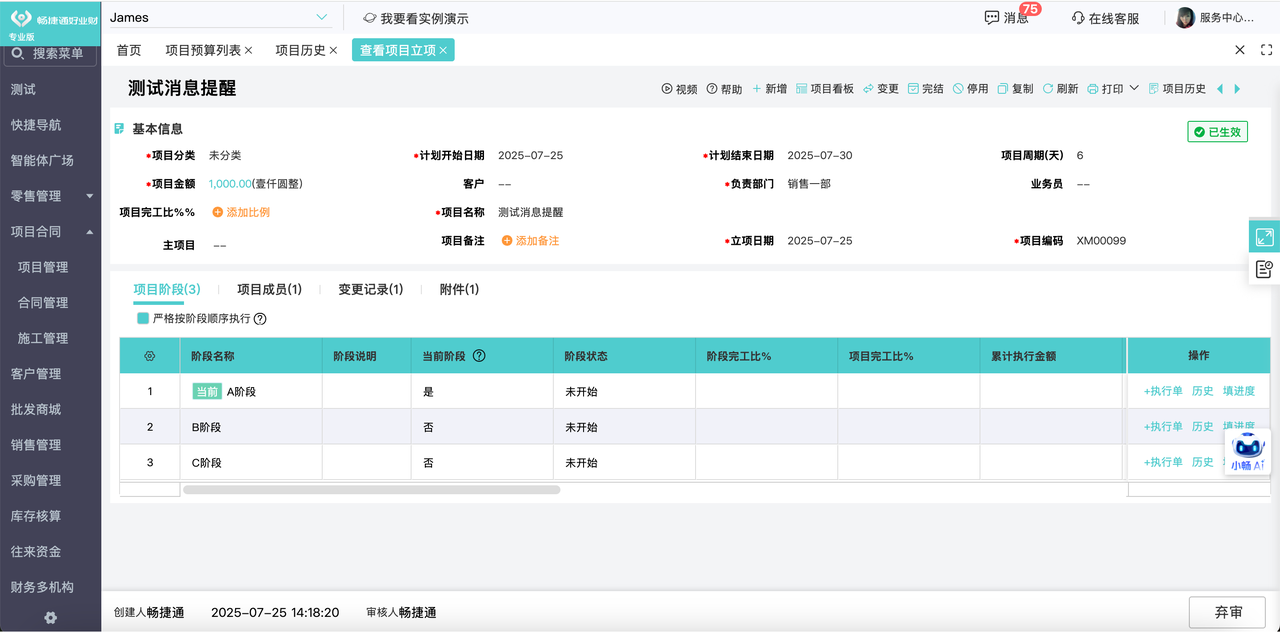
Task: Click the 小畅 AI assistant robot icon
Action: coord(1248,452)
